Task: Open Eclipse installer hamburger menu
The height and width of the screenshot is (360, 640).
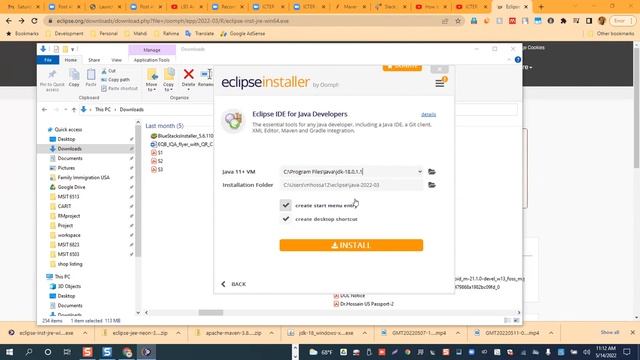Action: 440,83
